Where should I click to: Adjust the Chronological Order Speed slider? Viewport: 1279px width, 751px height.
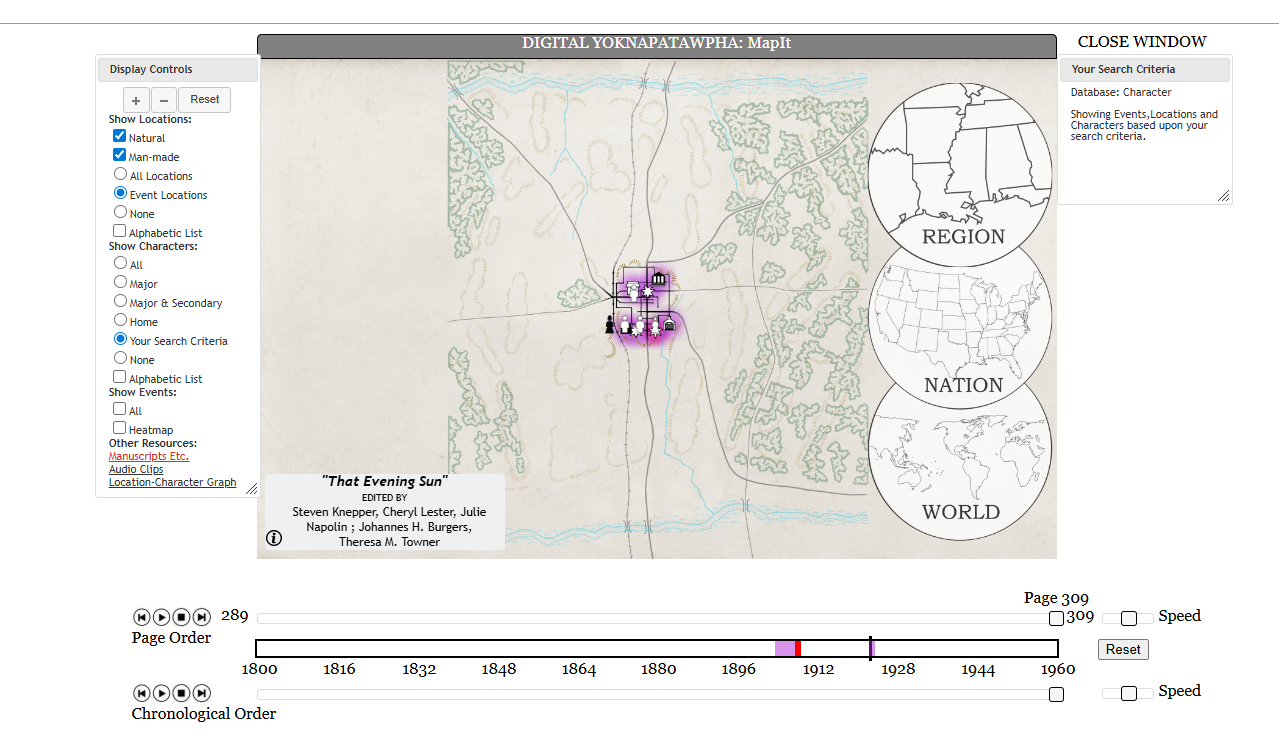[x=1129, y=693]
